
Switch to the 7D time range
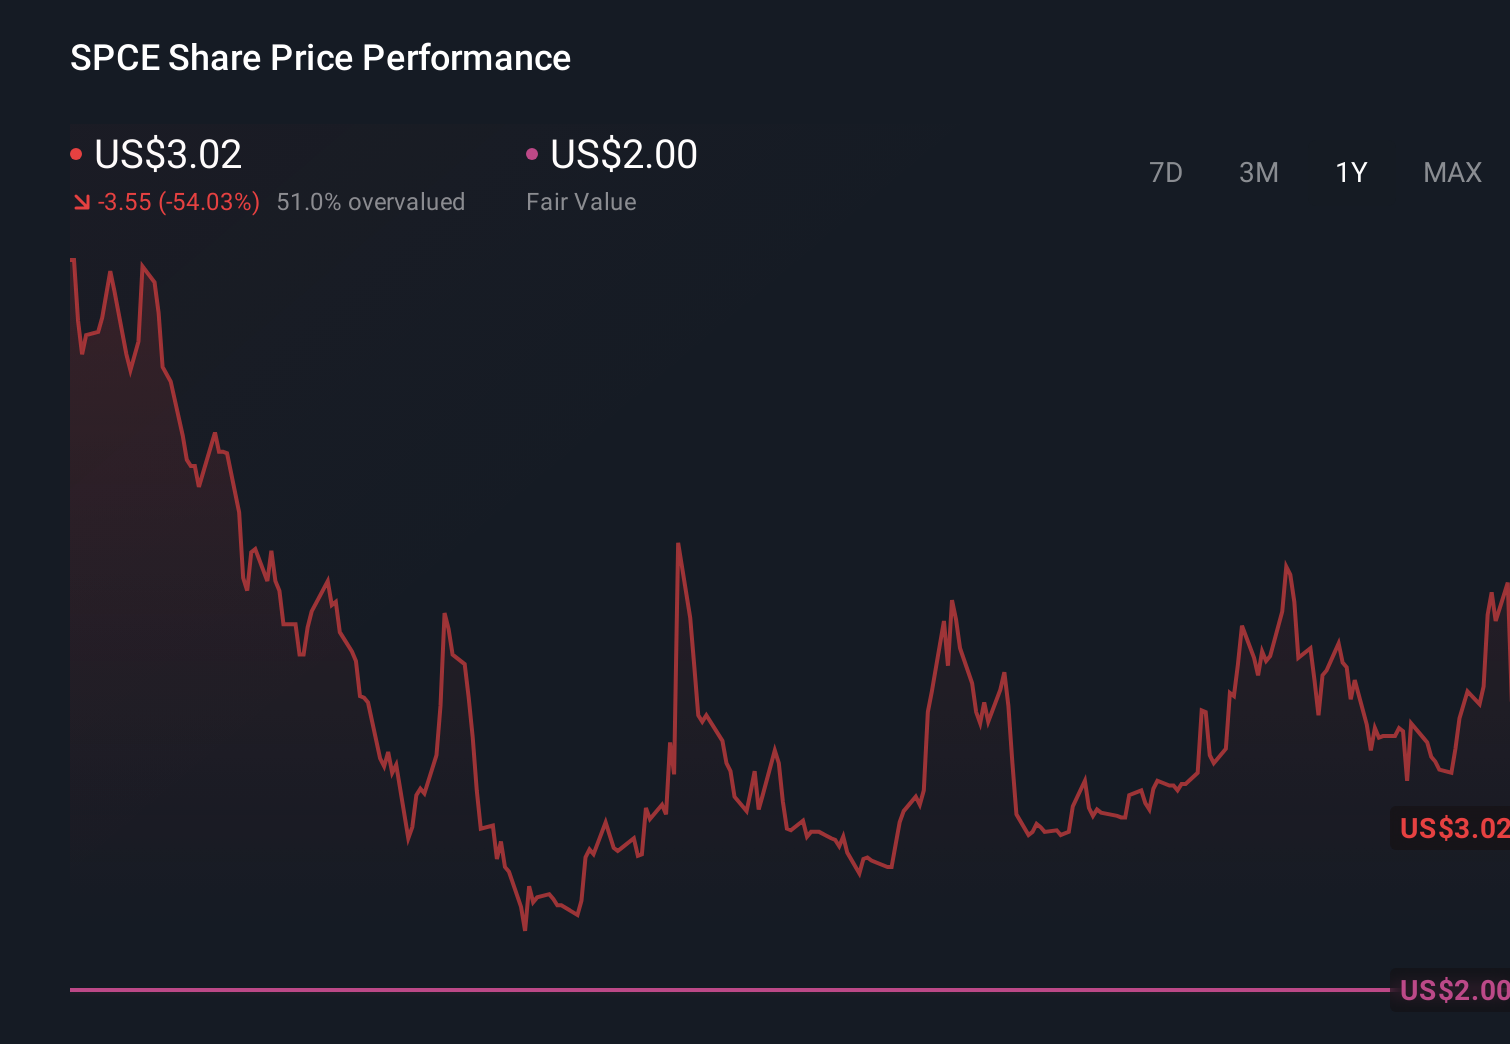tap(1167, 172)
